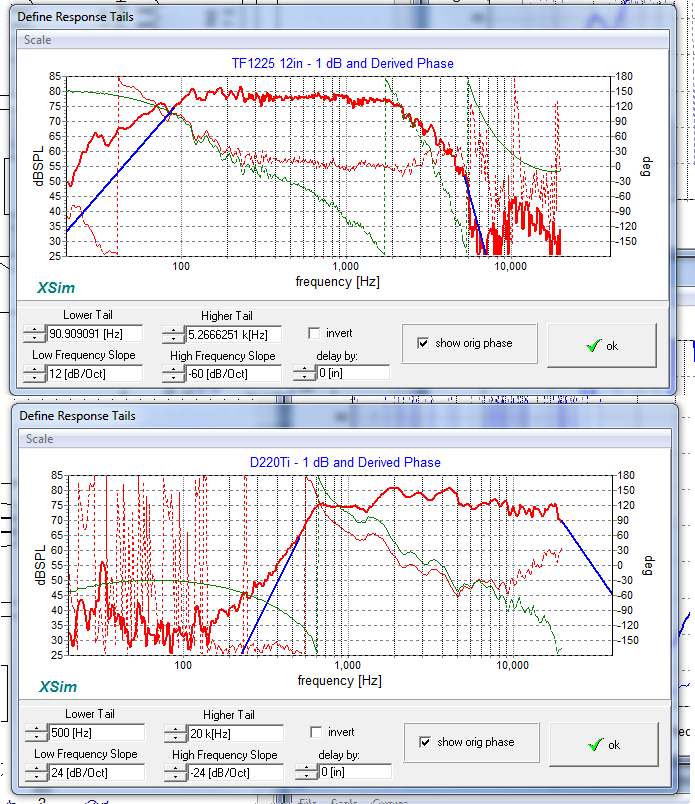Adjust stepper beside -24 dB/Oct slope

(x=175, y=773)
